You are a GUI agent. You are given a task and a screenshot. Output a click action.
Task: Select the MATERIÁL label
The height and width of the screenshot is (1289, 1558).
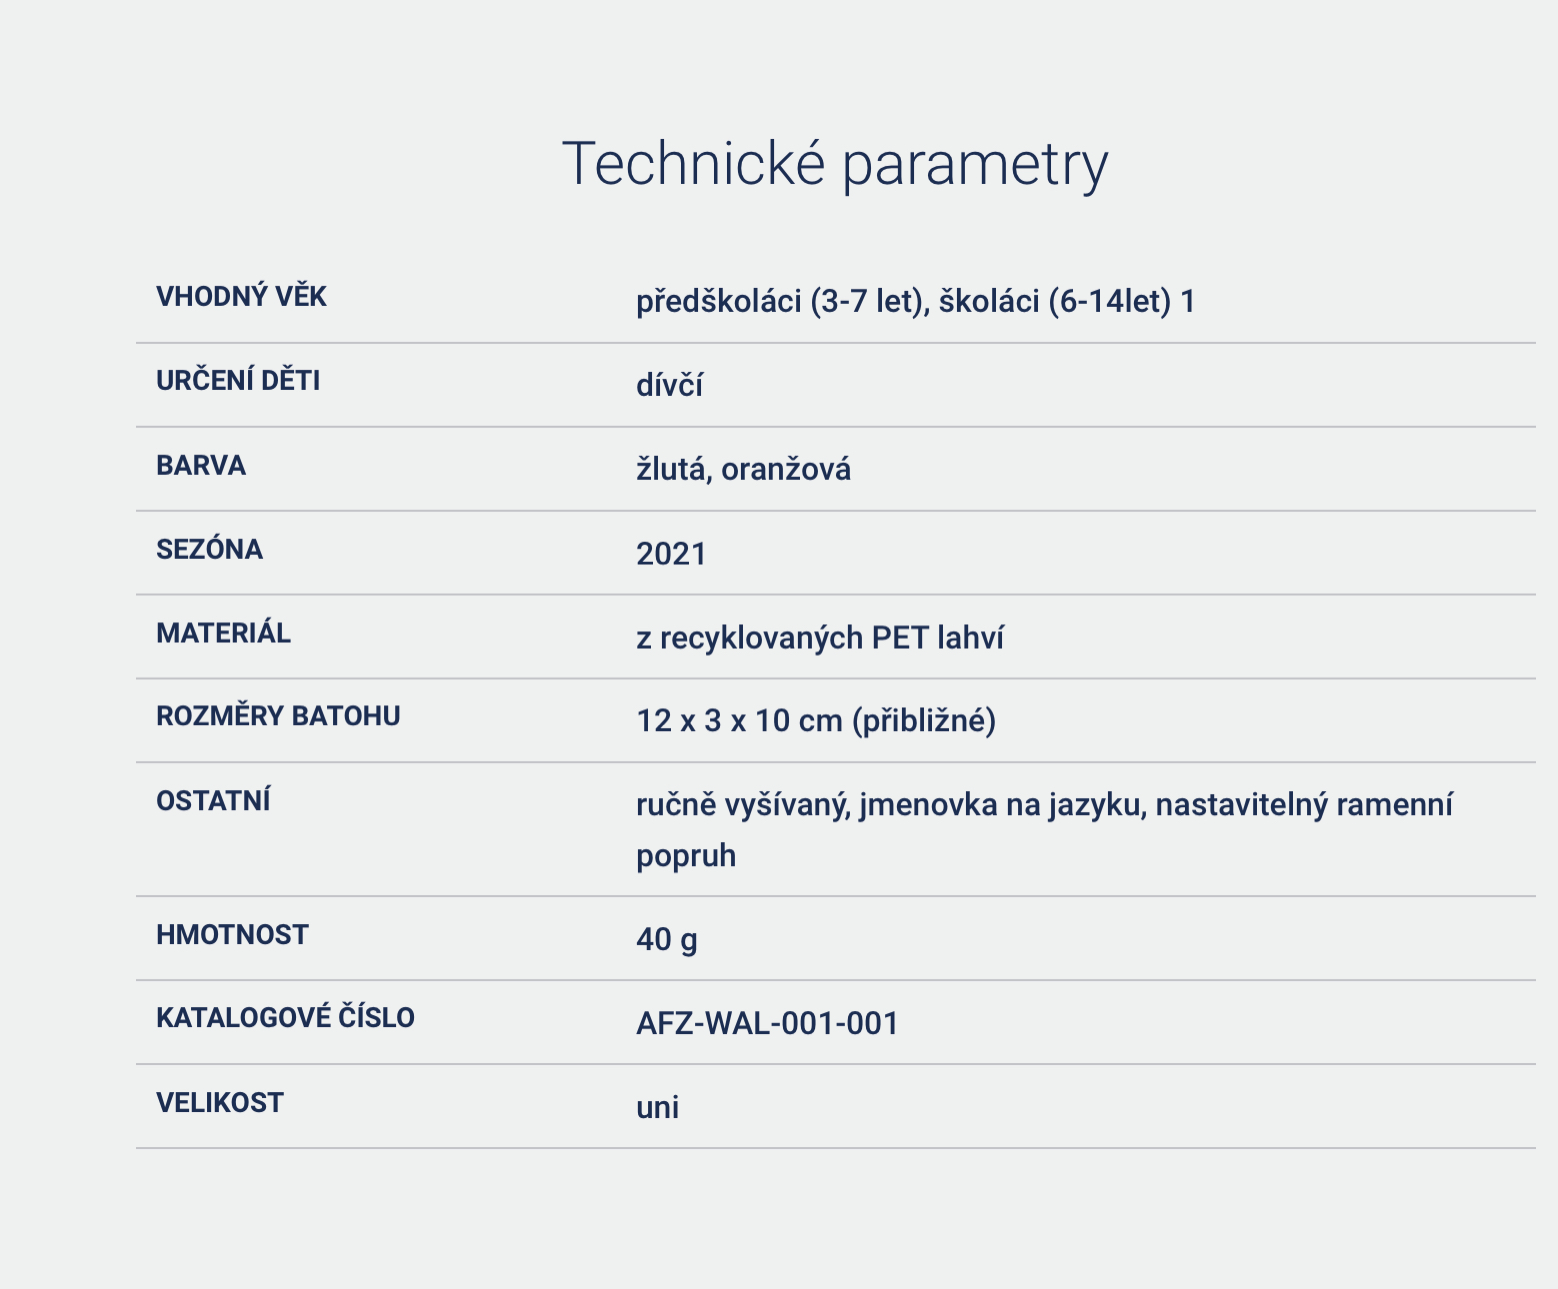[223, 634]
